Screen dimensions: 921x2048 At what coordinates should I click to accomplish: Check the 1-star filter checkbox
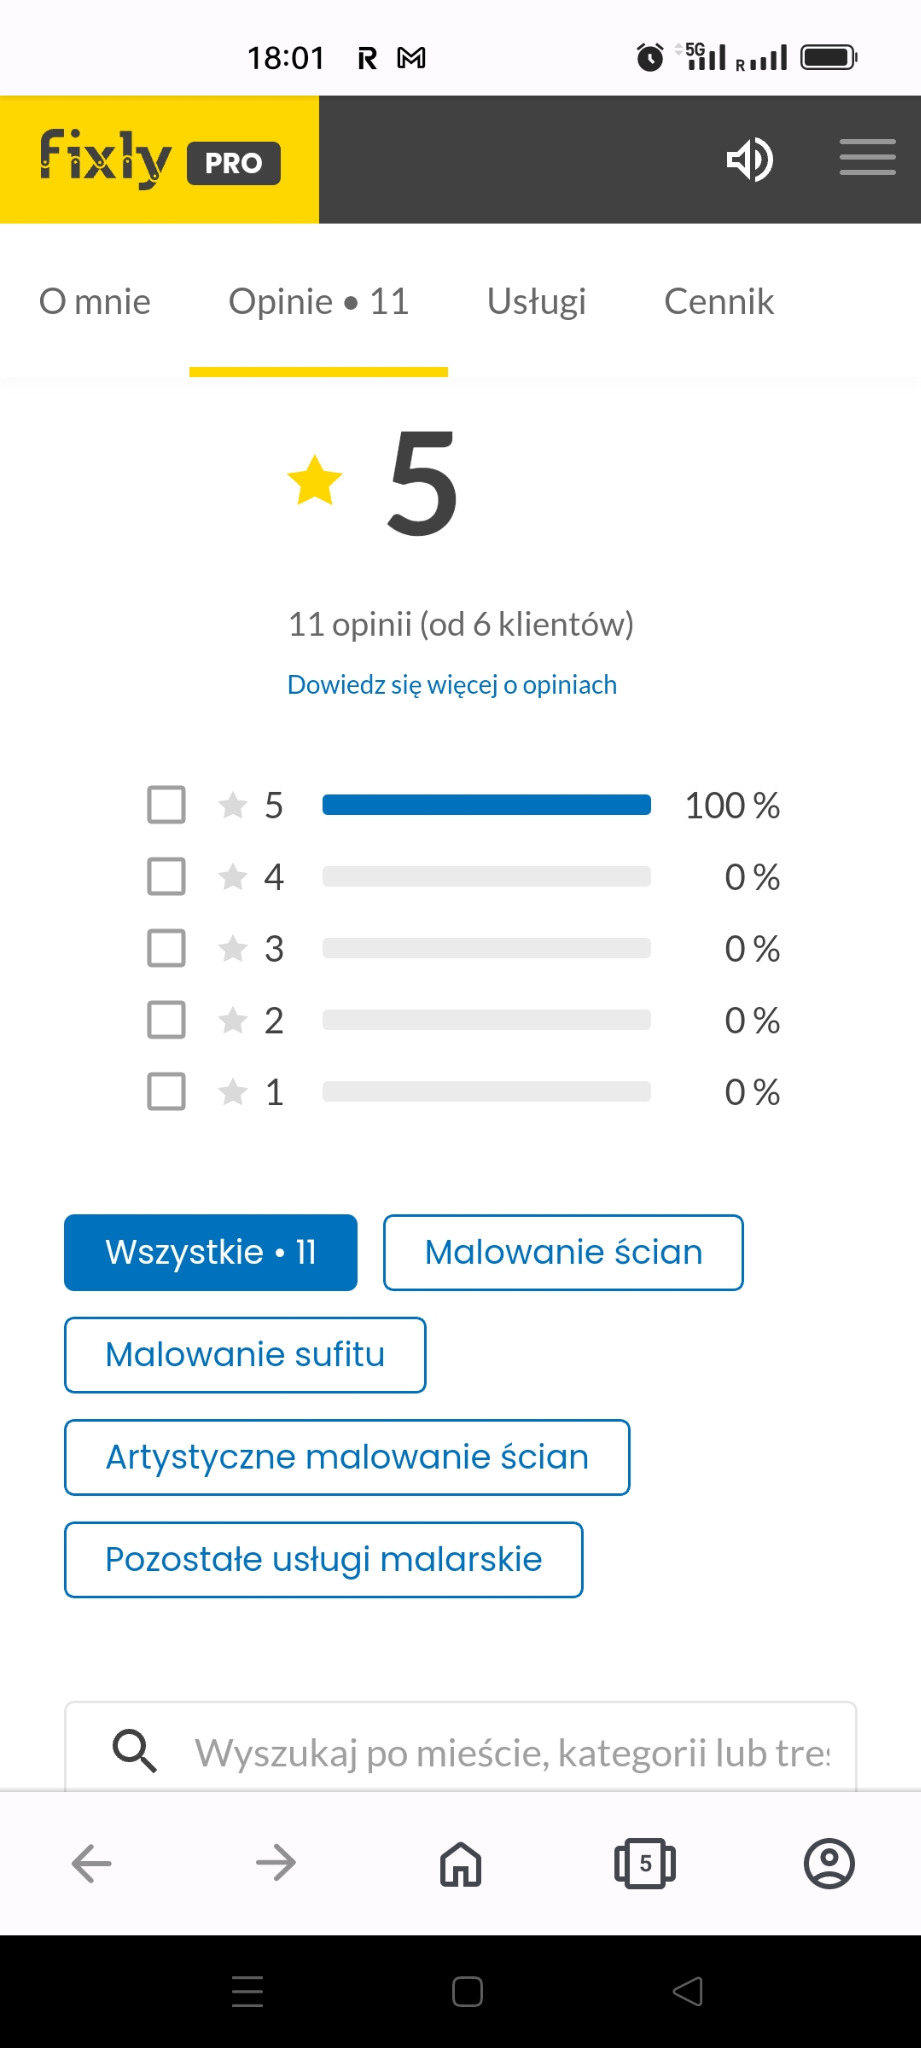click(166, 1092)
